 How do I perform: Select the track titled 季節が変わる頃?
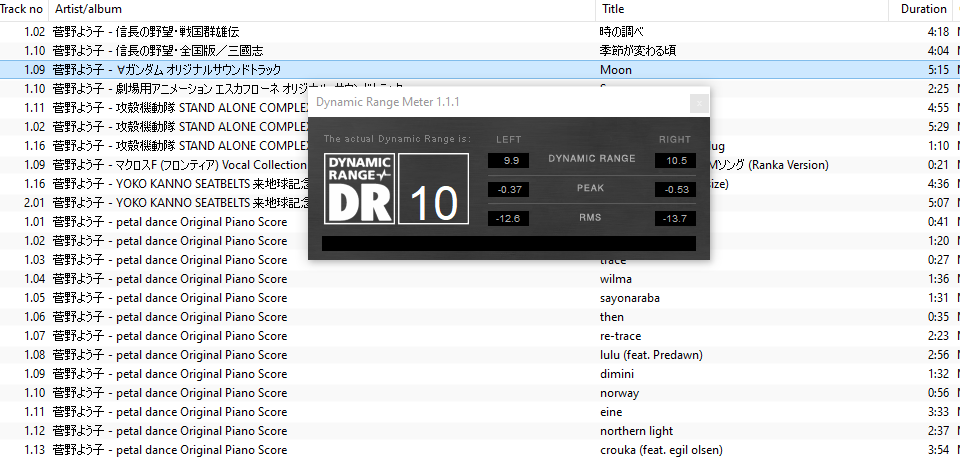(480, 51)
